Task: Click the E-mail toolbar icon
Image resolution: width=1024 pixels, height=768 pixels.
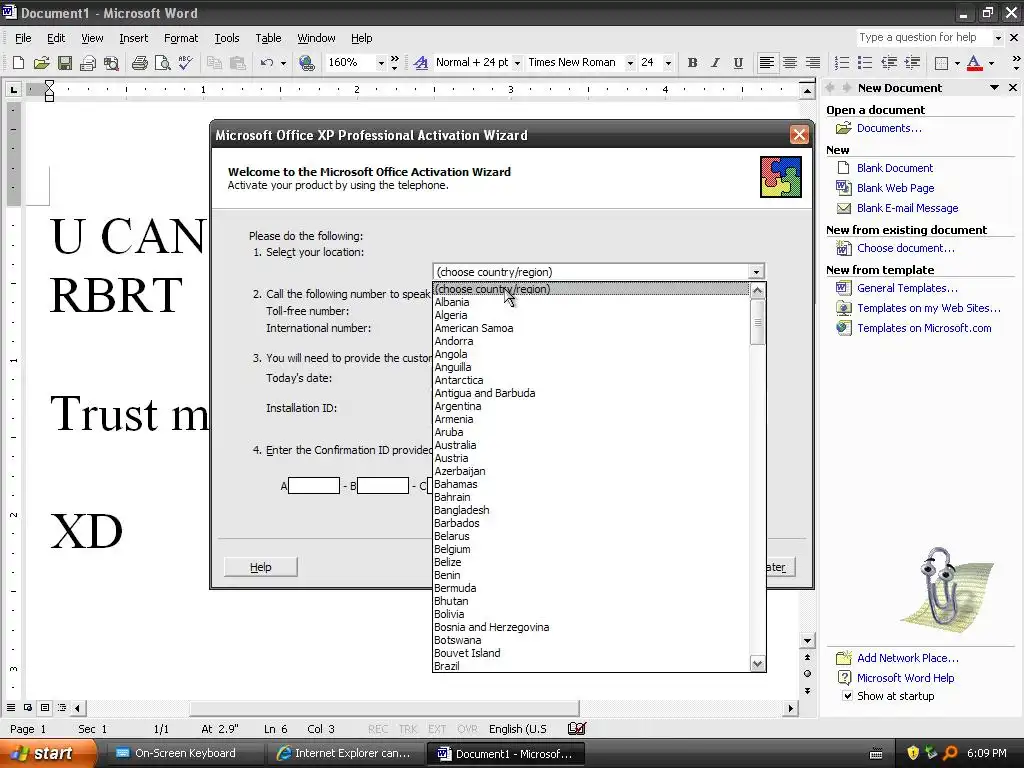Action: point(88,63)
